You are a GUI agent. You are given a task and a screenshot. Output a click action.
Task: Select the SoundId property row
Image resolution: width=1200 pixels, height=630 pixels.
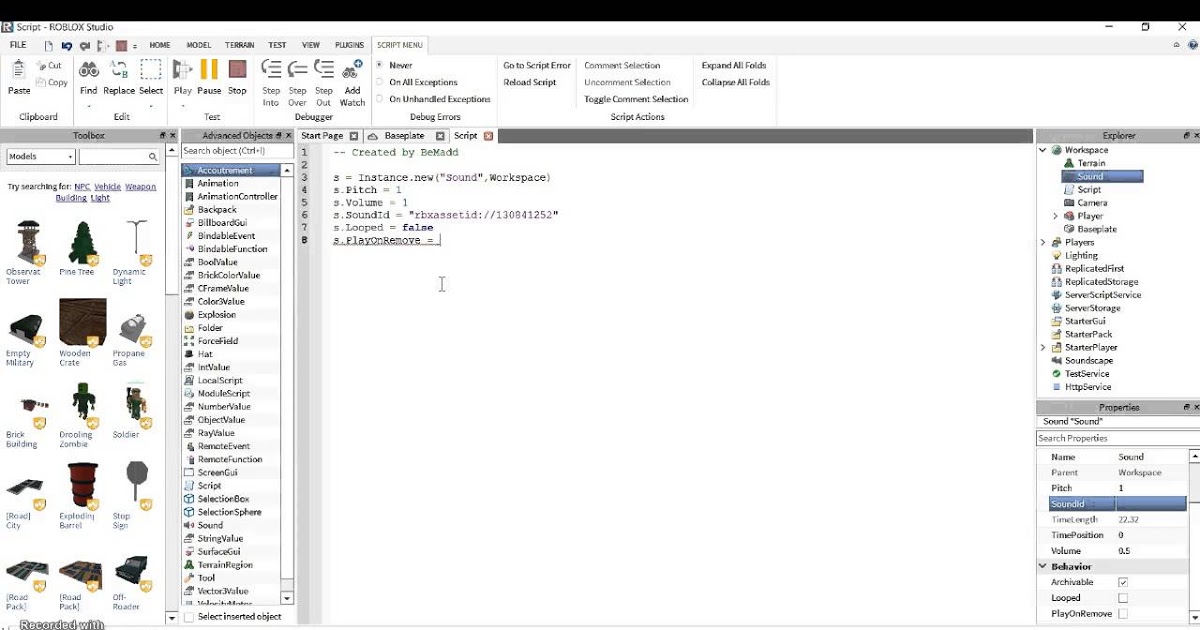click(1117, 504)
